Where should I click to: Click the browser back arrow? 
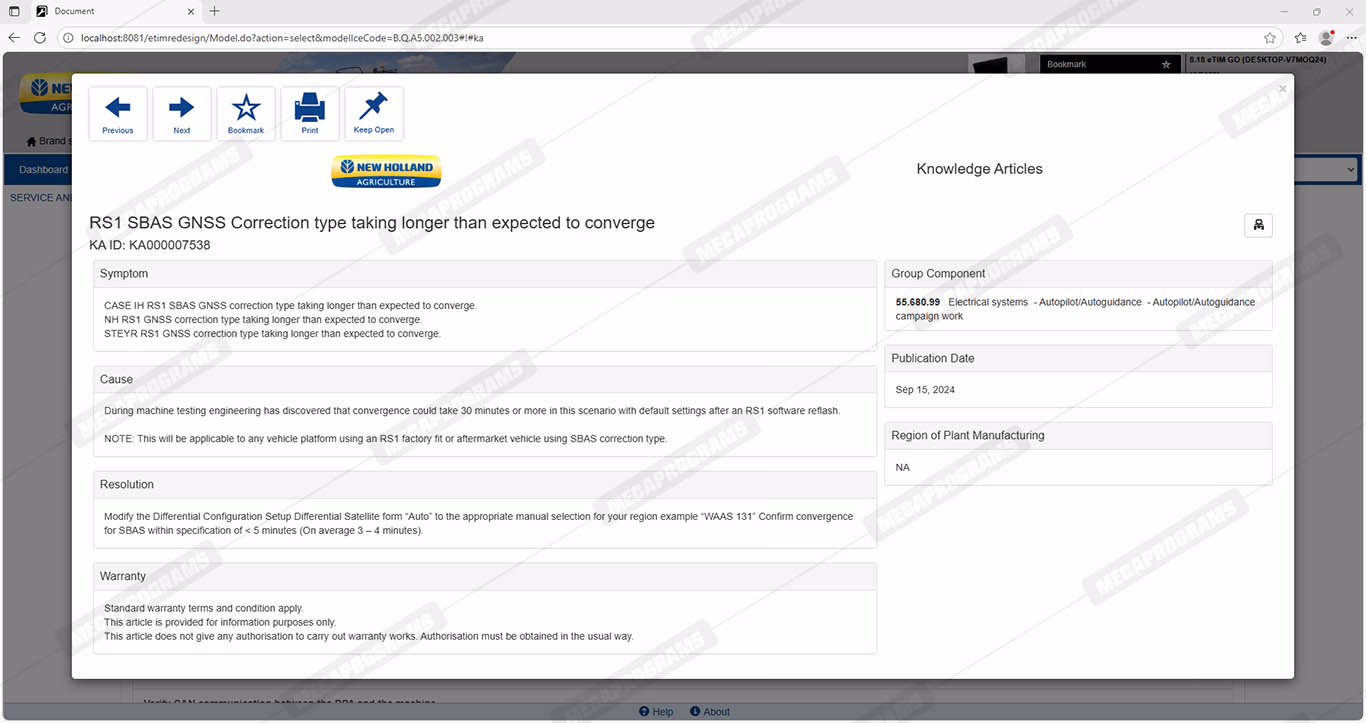(x=14, y=38)
